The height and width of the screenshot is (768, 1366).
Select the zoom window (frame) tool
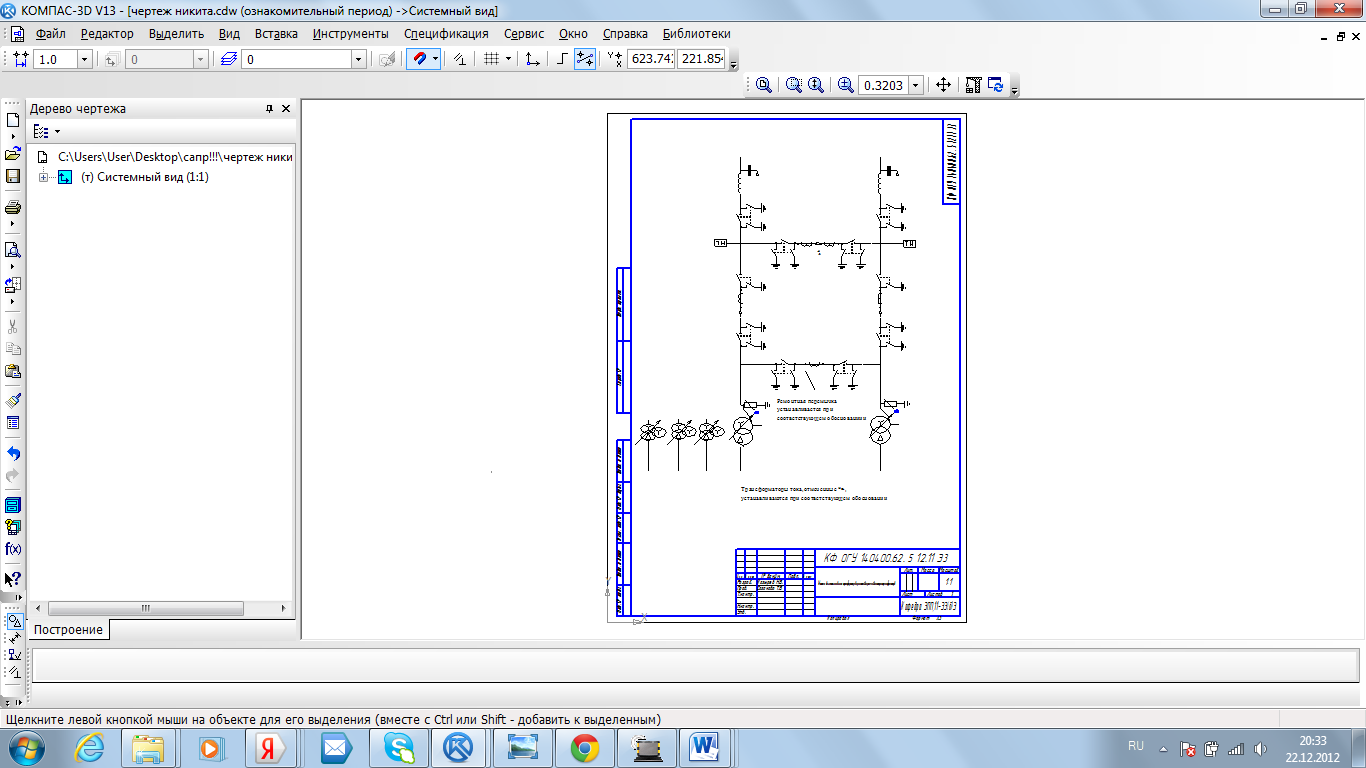[x=794, y=86]
